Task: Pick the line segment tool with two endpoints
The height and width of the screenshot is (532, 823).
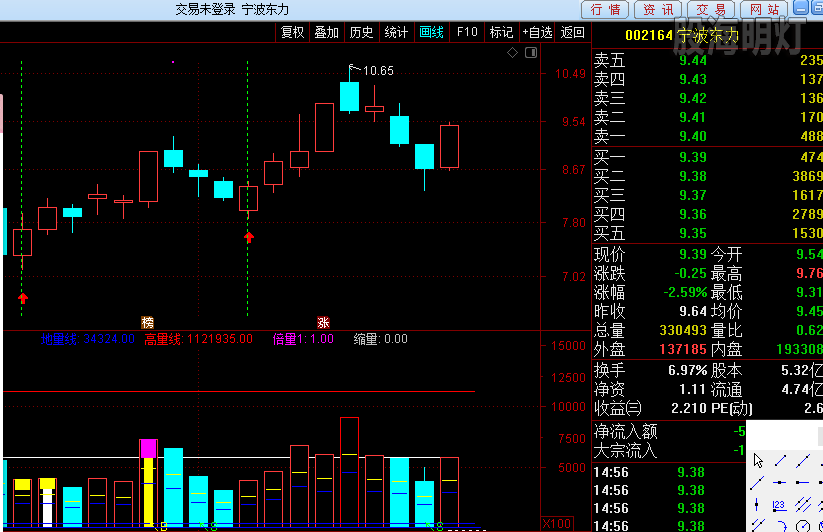Action: click(780, 461)
